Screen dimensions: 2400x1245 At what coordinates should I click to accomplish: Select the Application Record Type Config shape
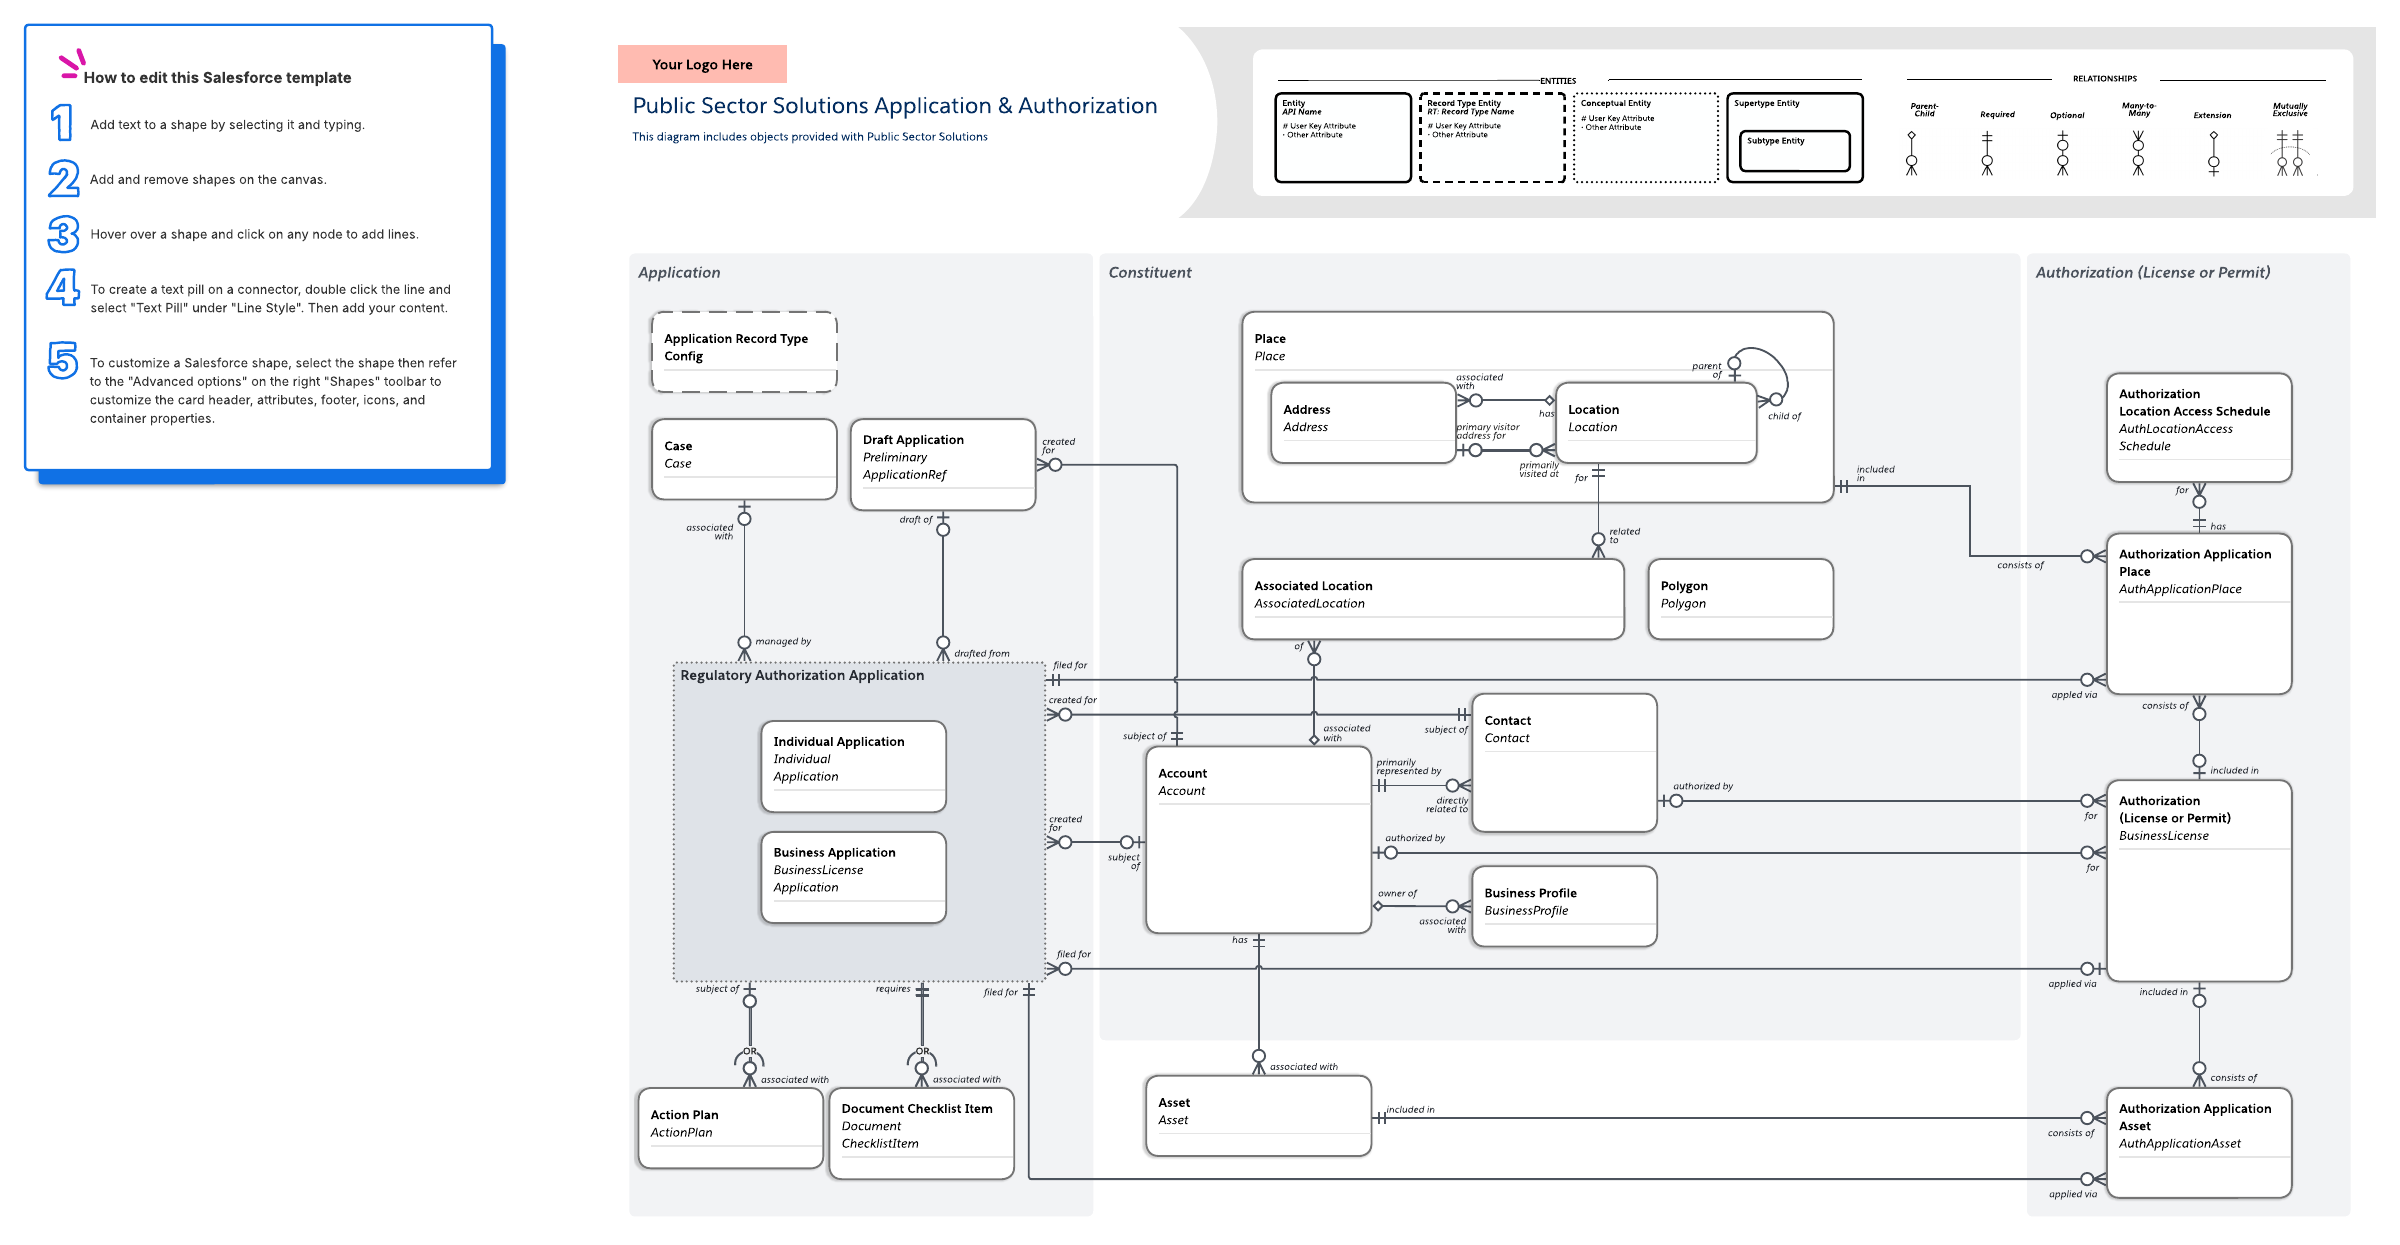click(x=743, y=351)
